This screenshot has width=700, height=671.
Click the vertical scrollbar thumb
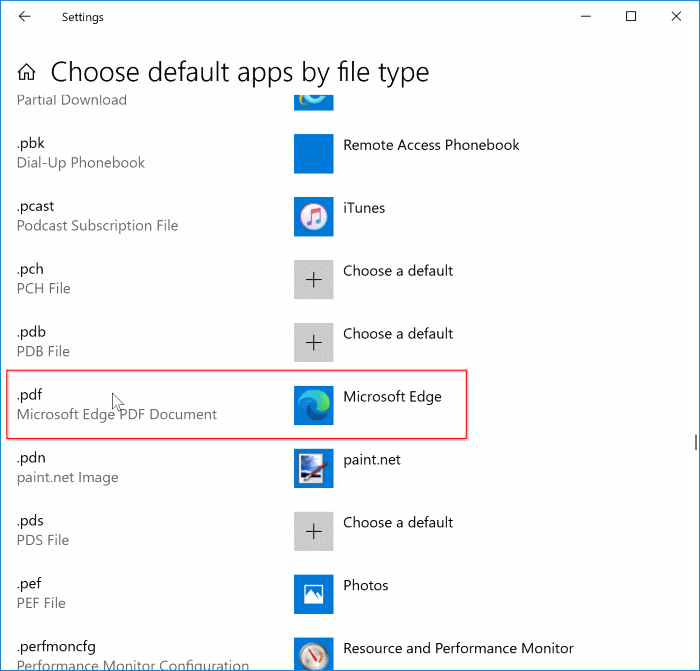(696, 442)
